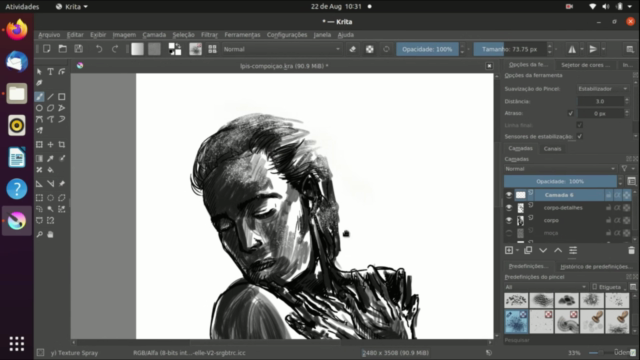
Task: Create a new document from toolbar
Action: pos(47,49)
